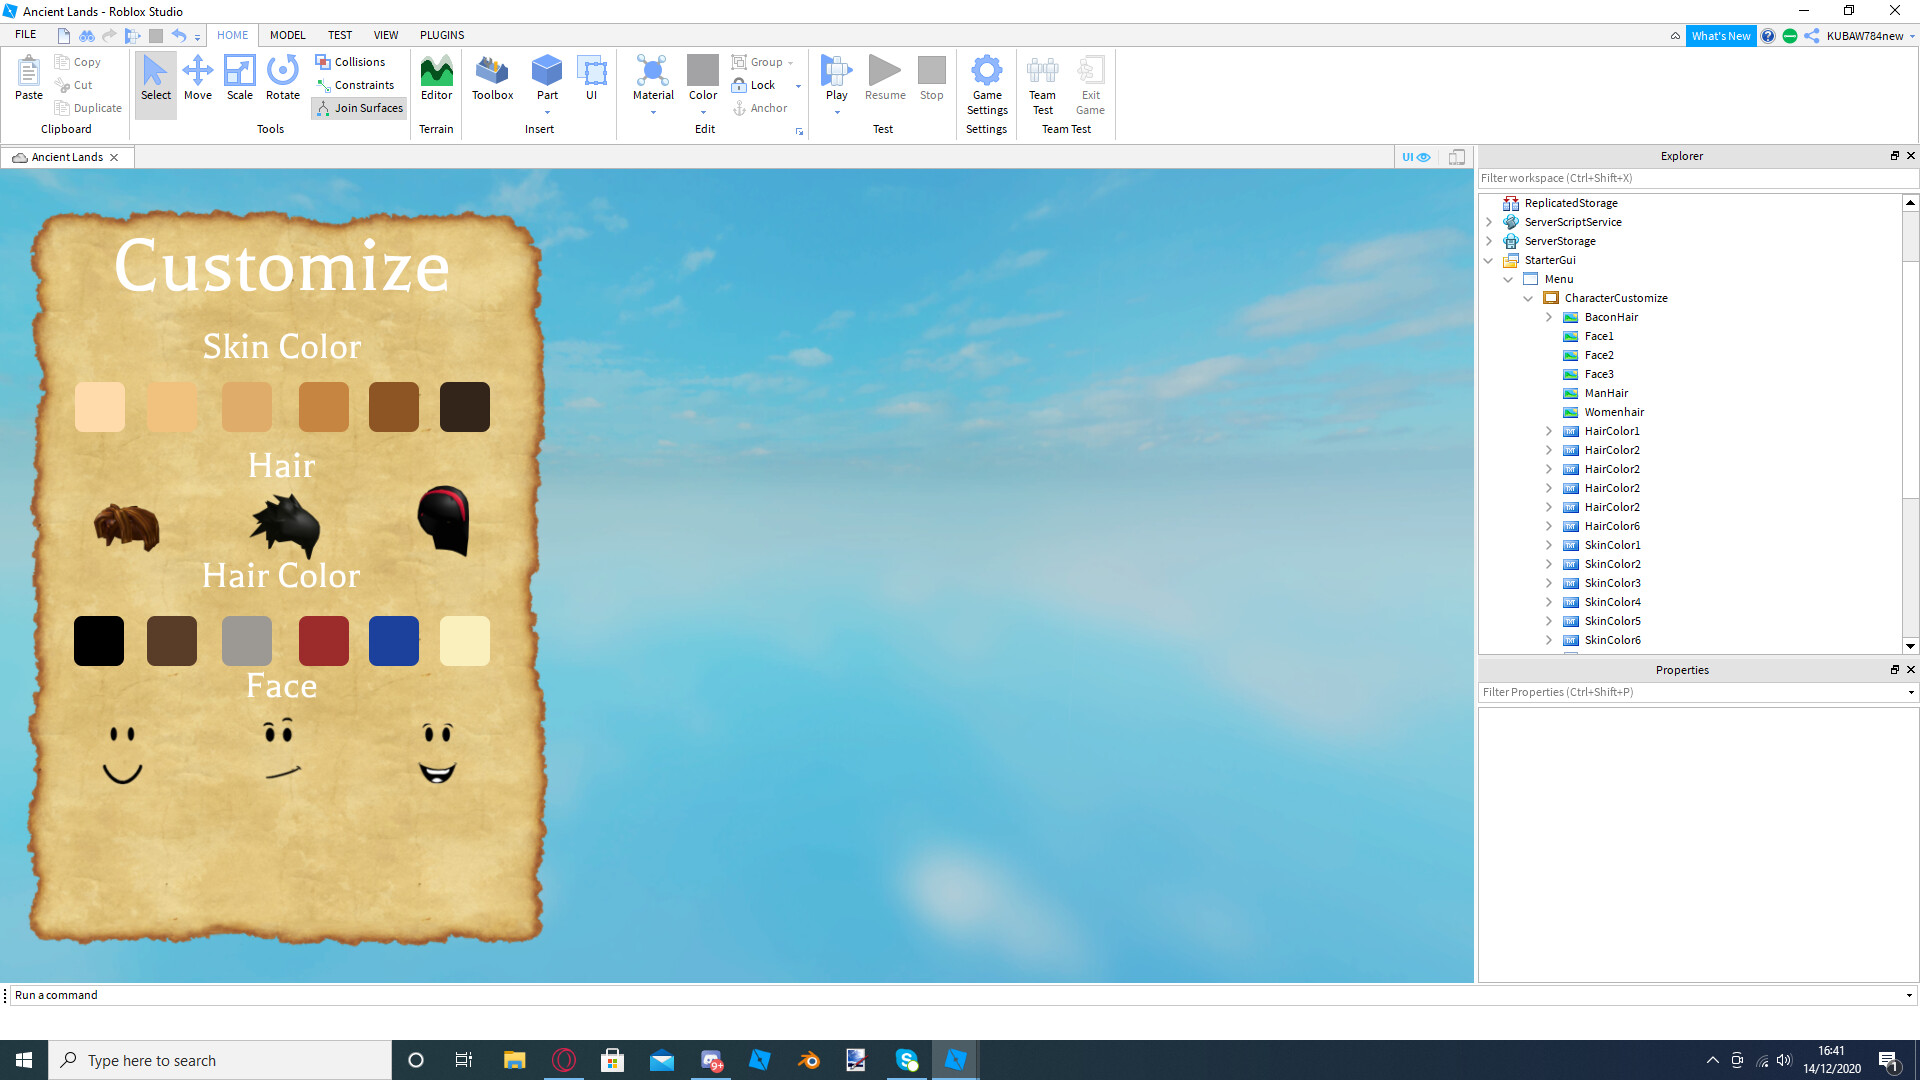Toggle UI visibility eye in viewport
The width and height of the screenshot is (1920, 1080).
point(1416,157)
